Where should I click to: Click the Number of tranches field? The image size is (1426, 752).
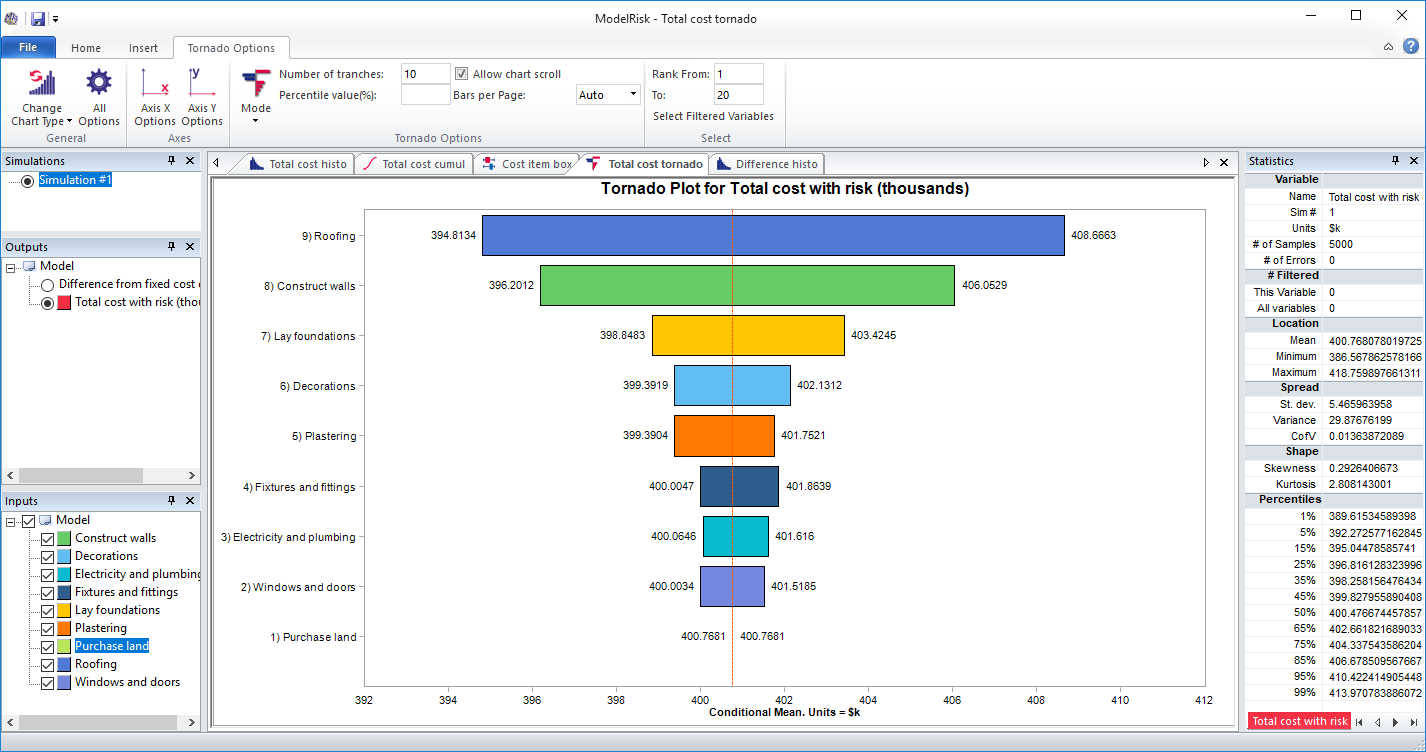point(425,74)
